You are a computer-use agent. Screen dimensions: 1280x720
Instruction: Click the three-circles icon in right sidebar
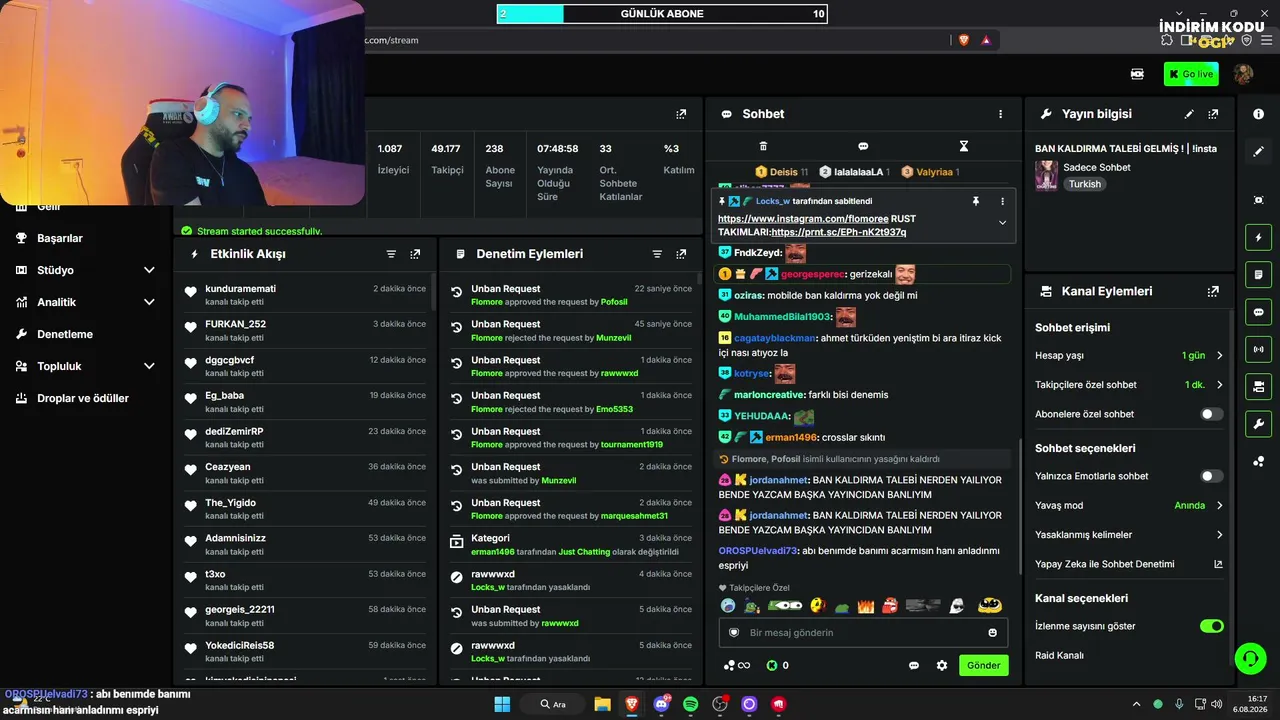1258,461
